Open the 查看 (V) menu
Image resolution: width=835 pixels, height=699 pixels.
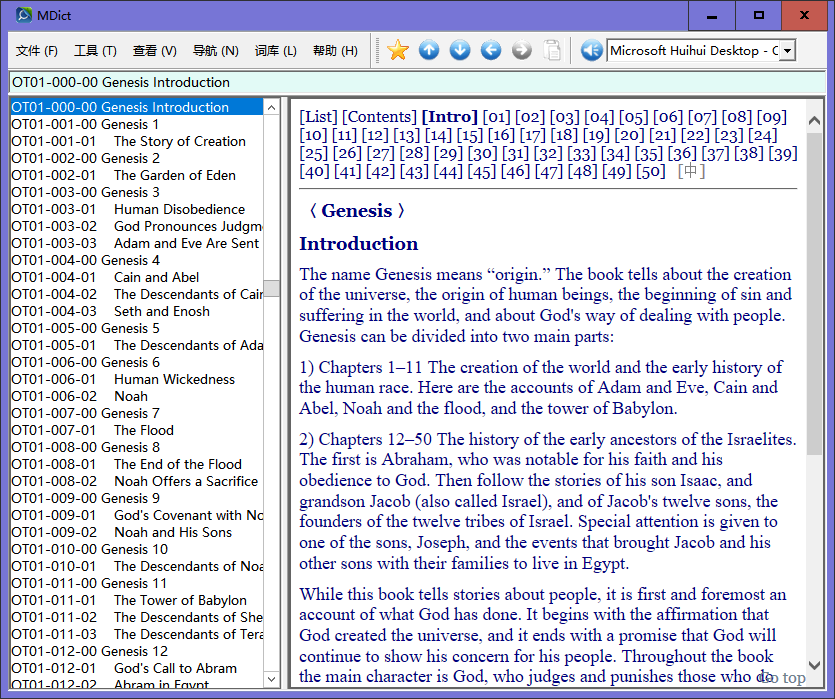point(154,51)
